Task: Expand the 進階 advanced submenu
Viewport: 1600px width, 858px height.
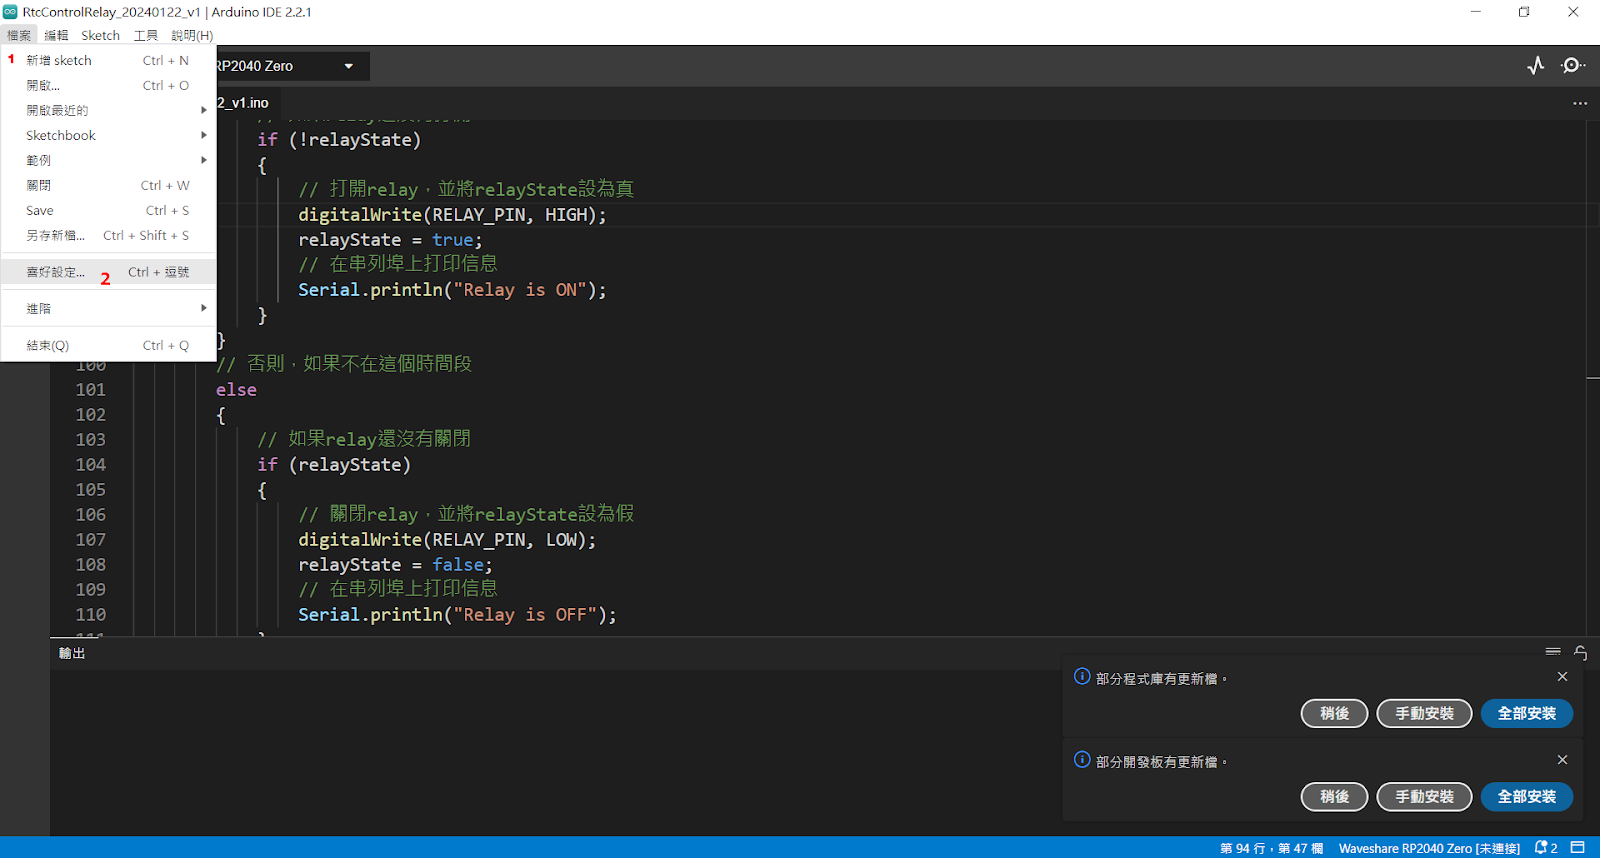Action: tap(108, 308)
